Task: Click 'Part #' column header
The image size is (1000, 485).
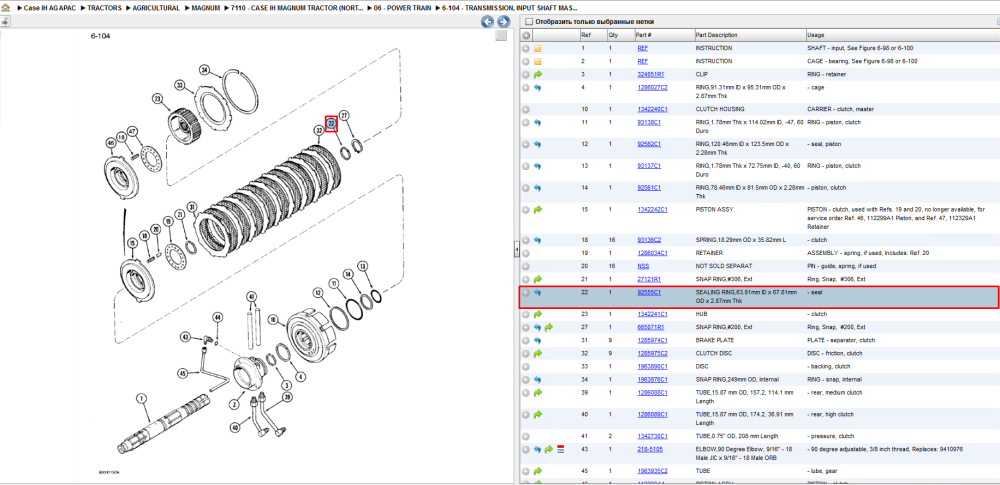Action: (643, 35)
